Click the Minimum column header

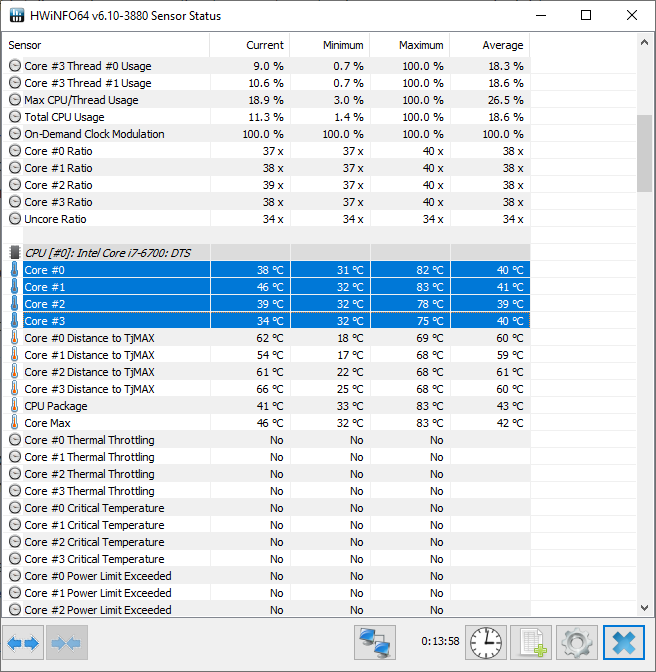pyautogui.click(x=330, y=45)
